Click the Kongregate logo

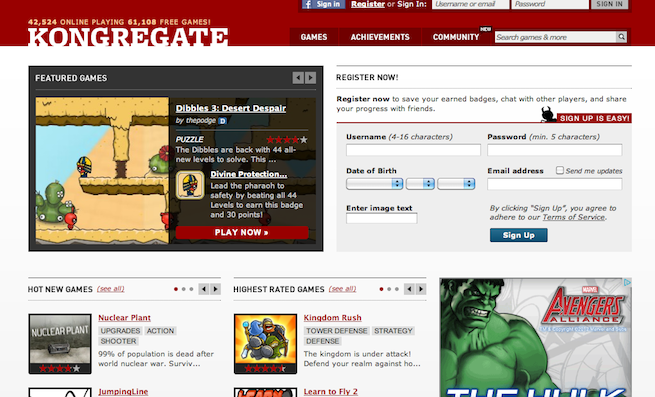(x=128, y=37)
